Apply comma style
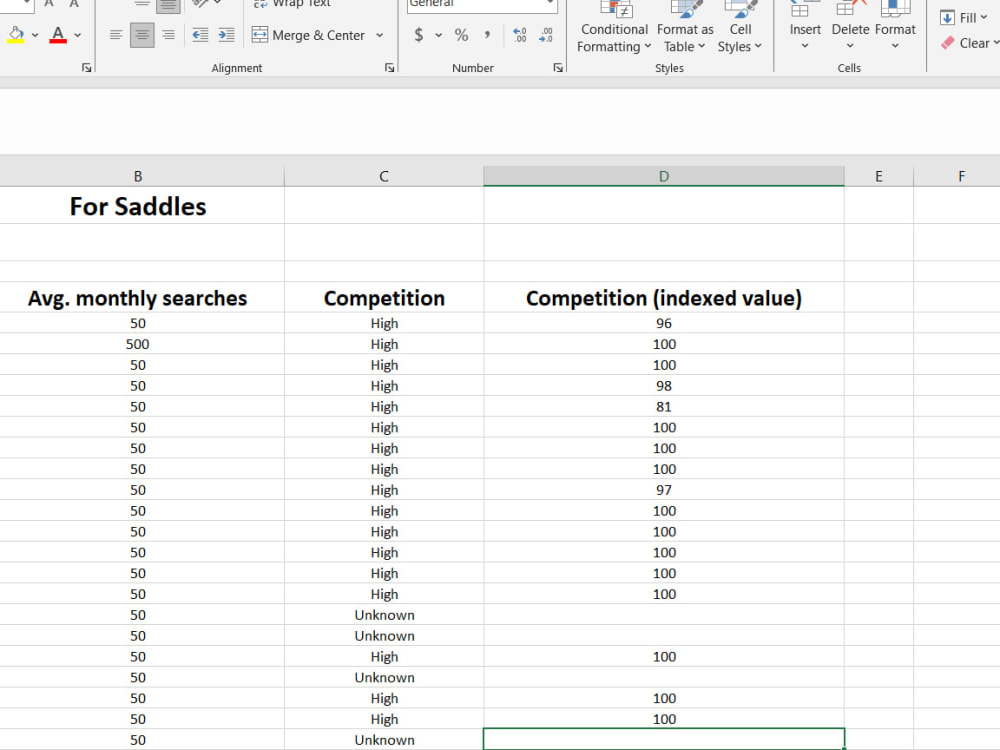1000x750 pixels. [x=487, y=35]
